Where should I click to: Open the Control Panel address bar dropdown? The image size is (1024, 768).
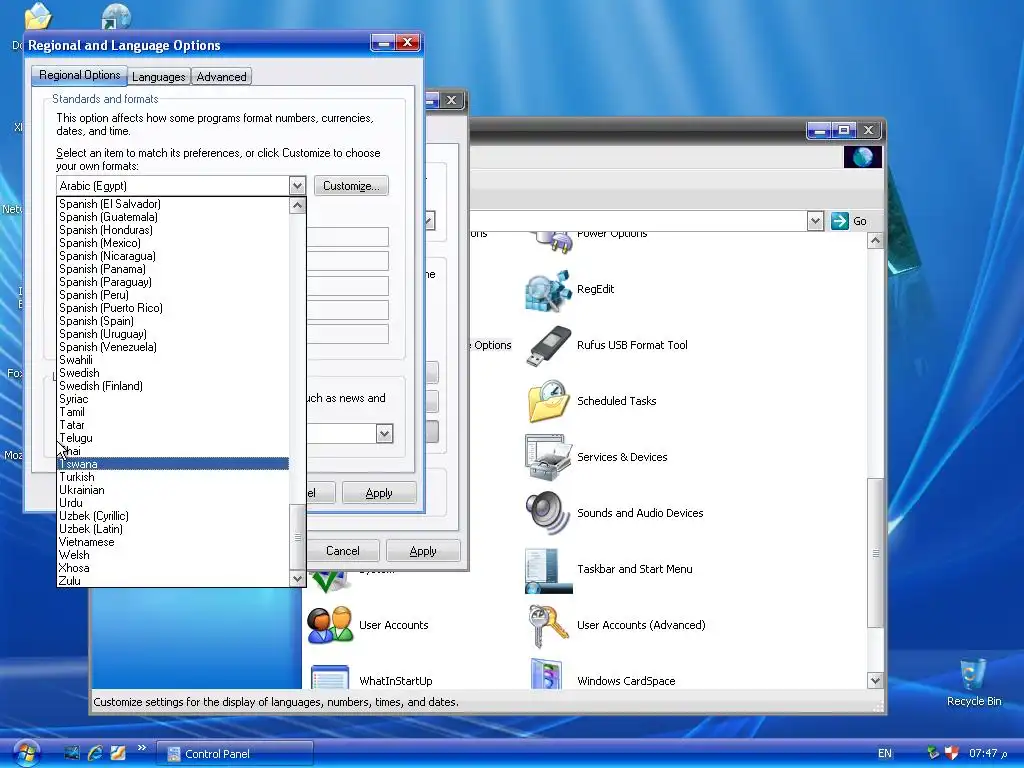[x=815, y=221]
